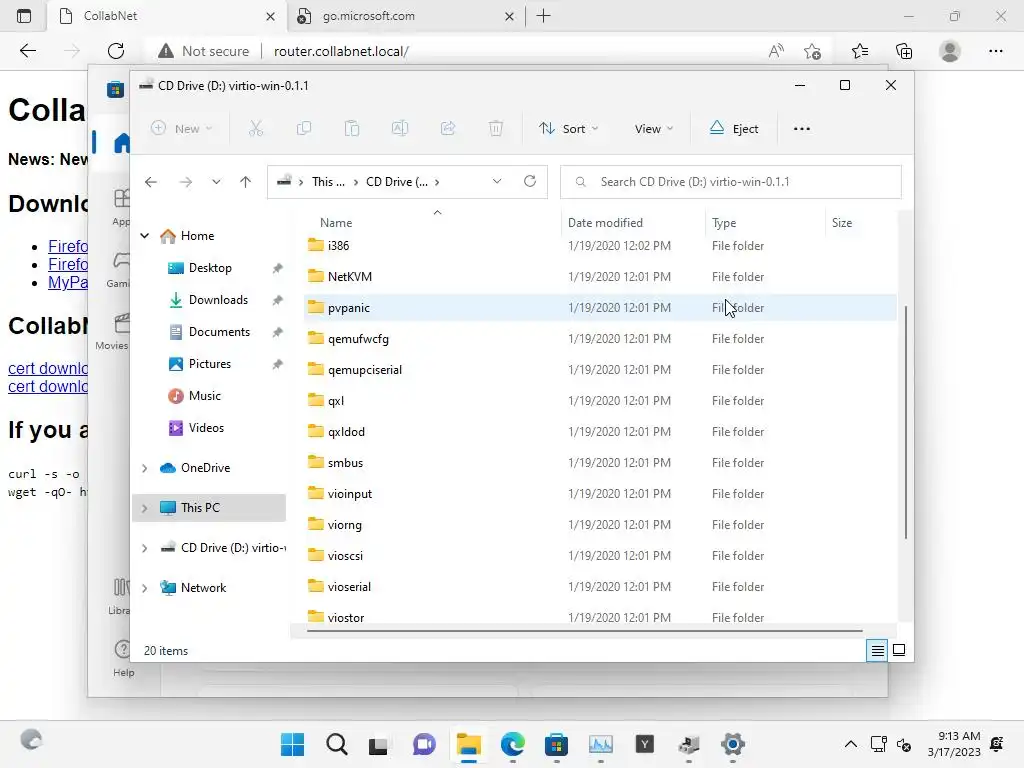Go back in Edge browser
Viewport: 1024px width, 768px height.
27,51
